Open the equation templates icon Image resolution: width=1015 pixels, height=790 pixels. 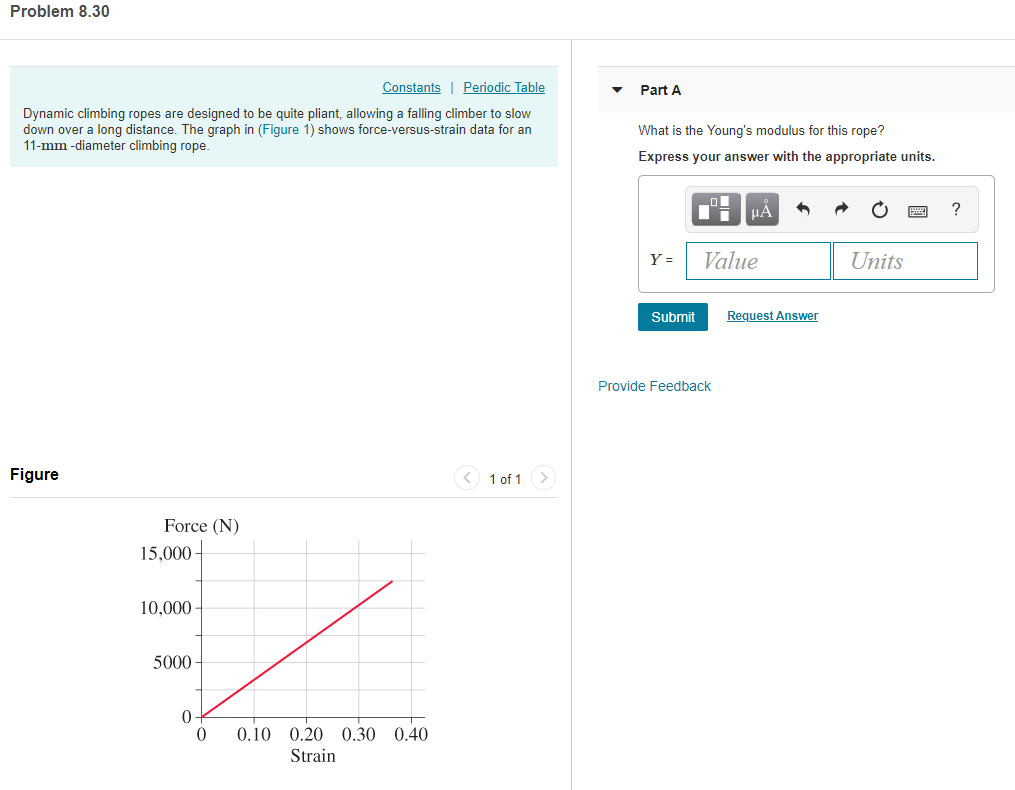[x=714, y=209]
